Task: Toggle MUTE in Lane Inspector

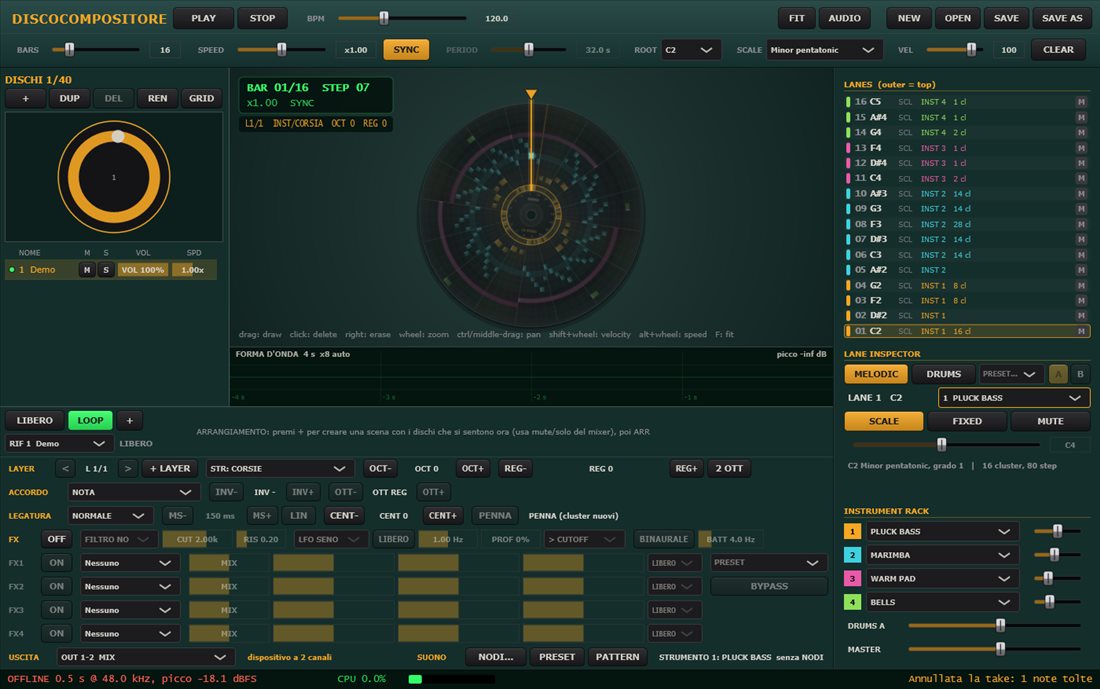Action: [1050, 421]
